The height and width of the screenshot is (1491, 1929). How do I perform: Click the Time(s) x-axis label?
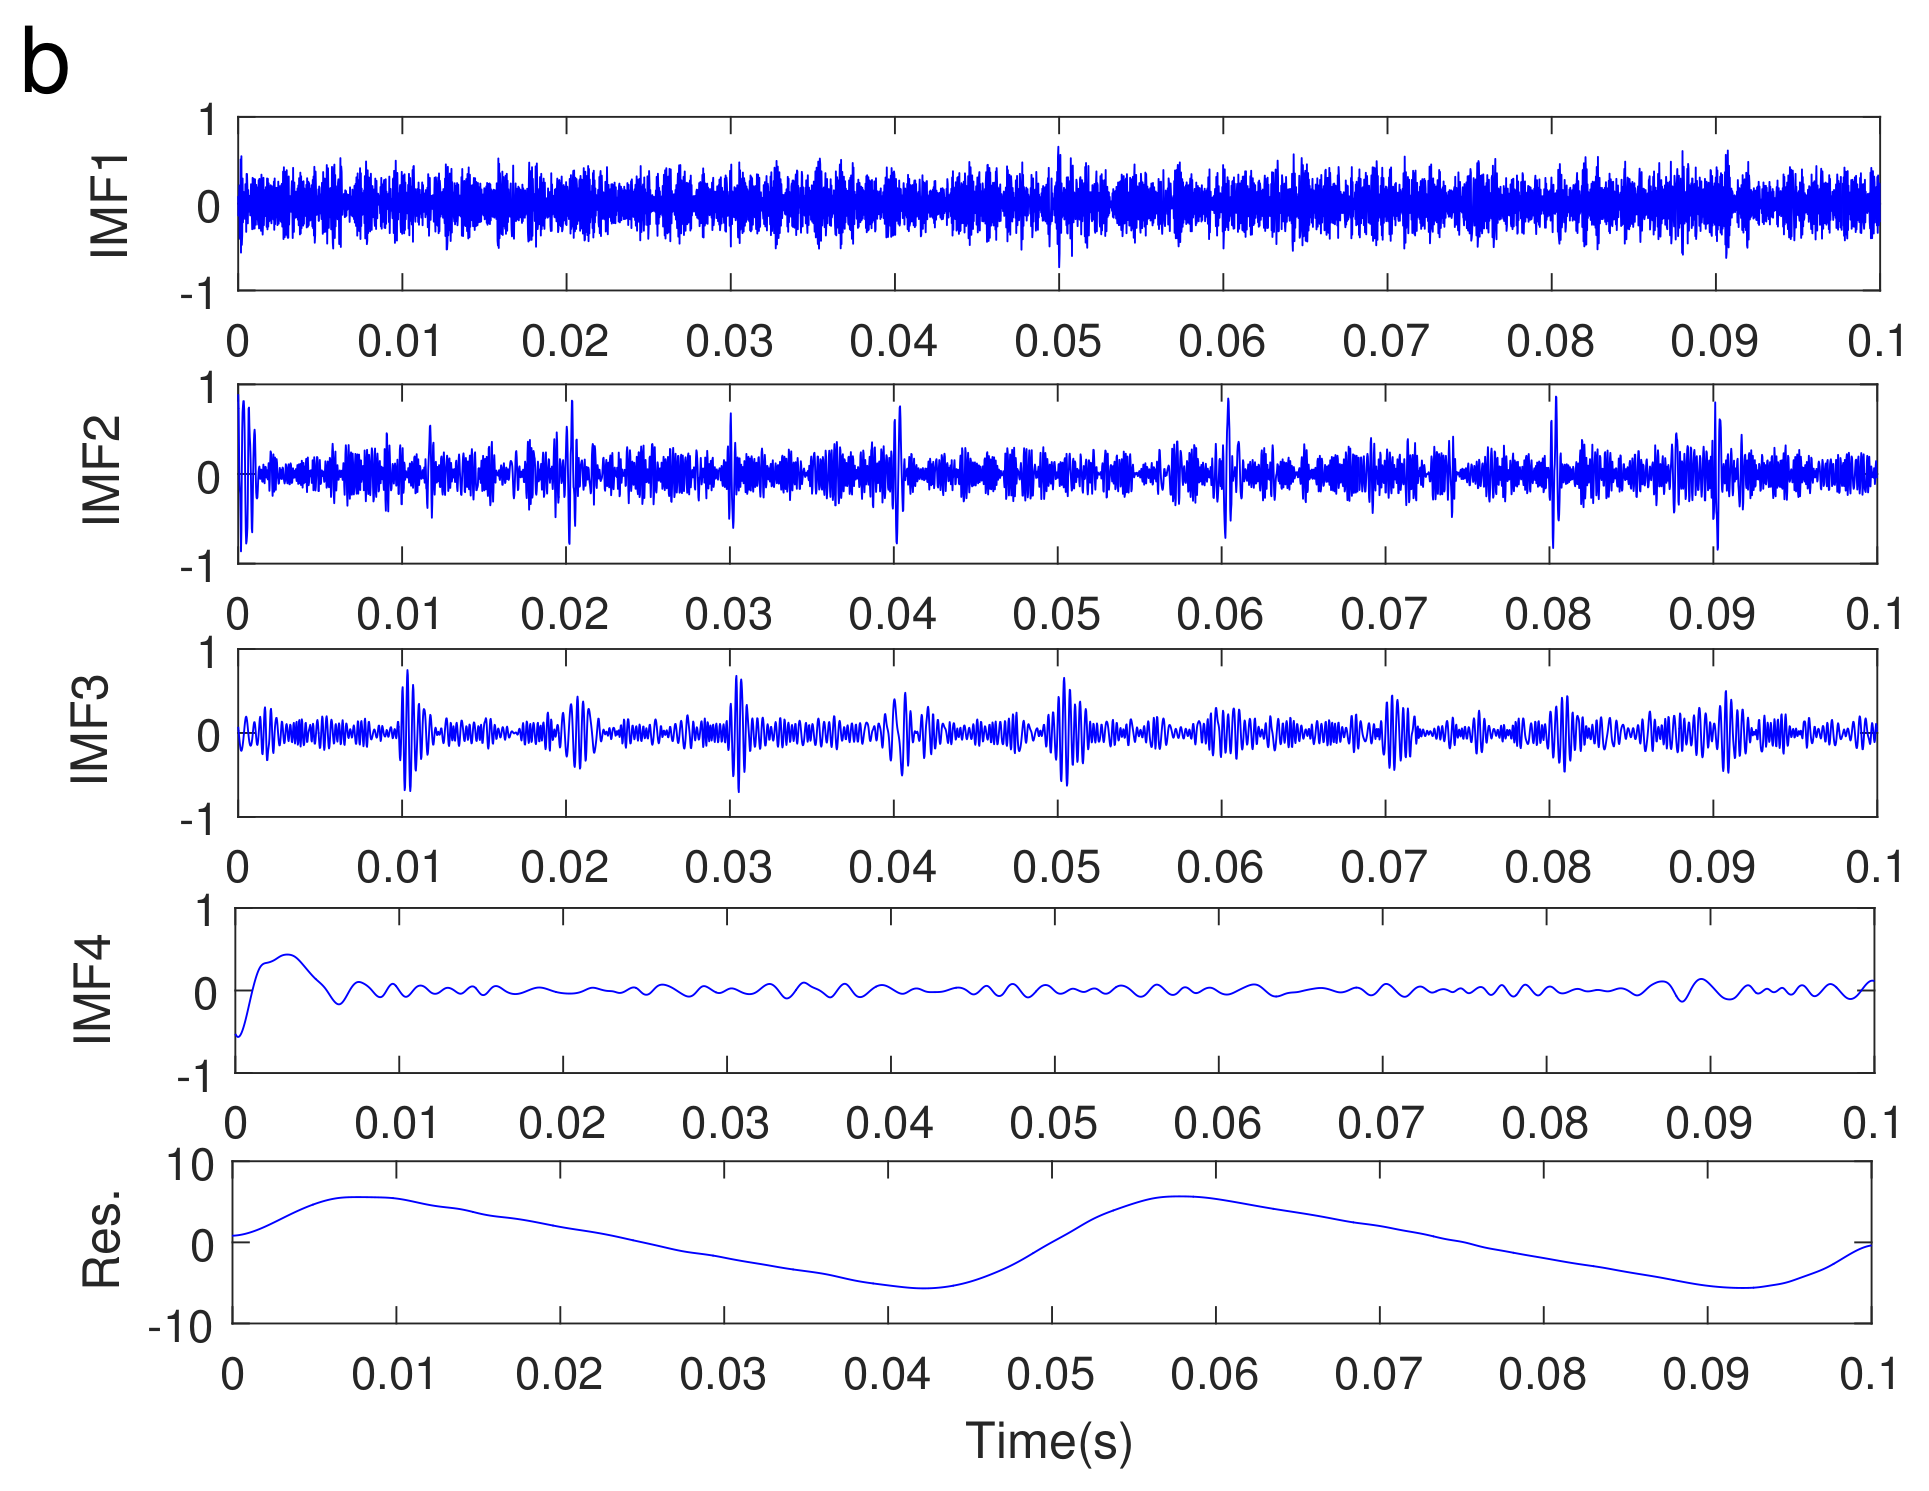tap(1048, 1442)
